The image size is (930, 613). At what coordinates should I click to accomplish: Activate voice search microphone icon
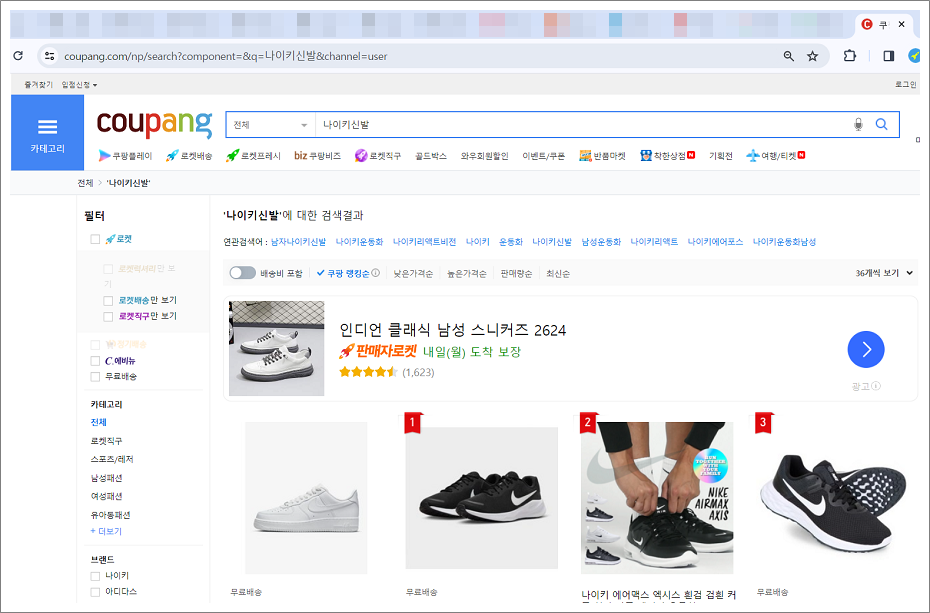tap(858, 124)
